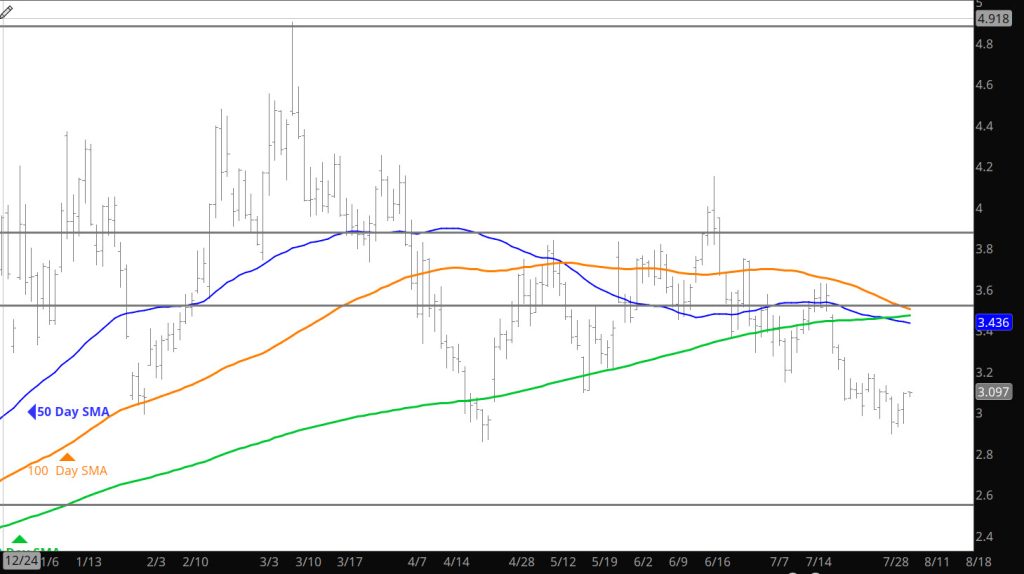Click the 8/11 date on time axis
The image size is (1024, 574).
point(936,562)
